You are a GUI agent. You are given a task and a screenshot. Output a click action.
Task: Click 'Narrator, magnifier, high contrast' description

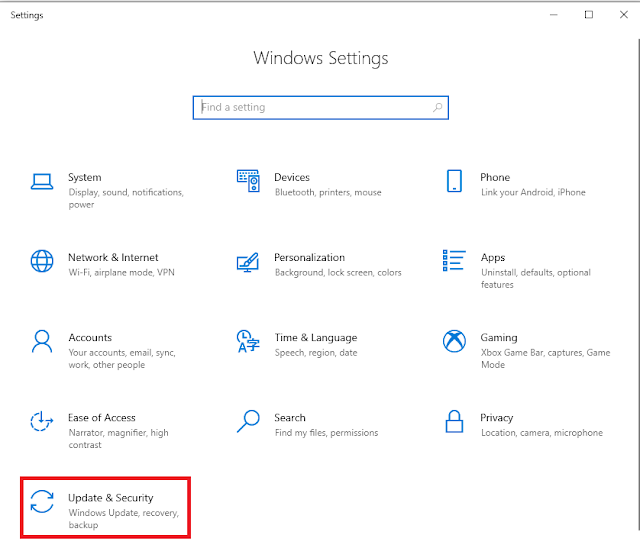(118, 439)
